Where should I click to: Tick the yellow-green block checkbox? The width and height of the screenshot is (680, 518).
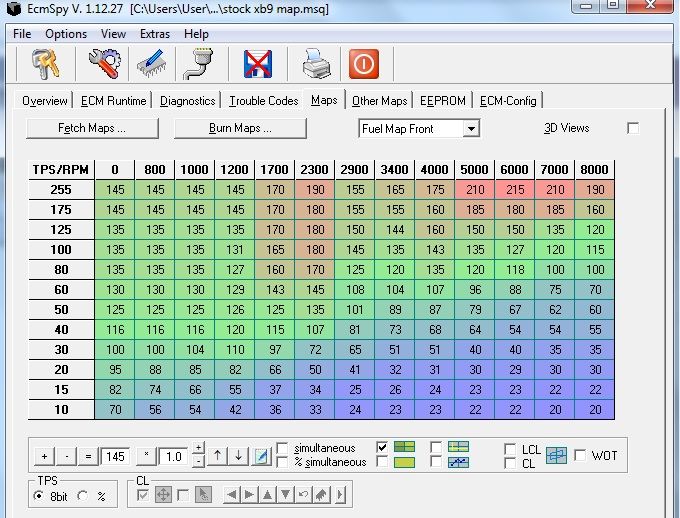coord(382,462)
